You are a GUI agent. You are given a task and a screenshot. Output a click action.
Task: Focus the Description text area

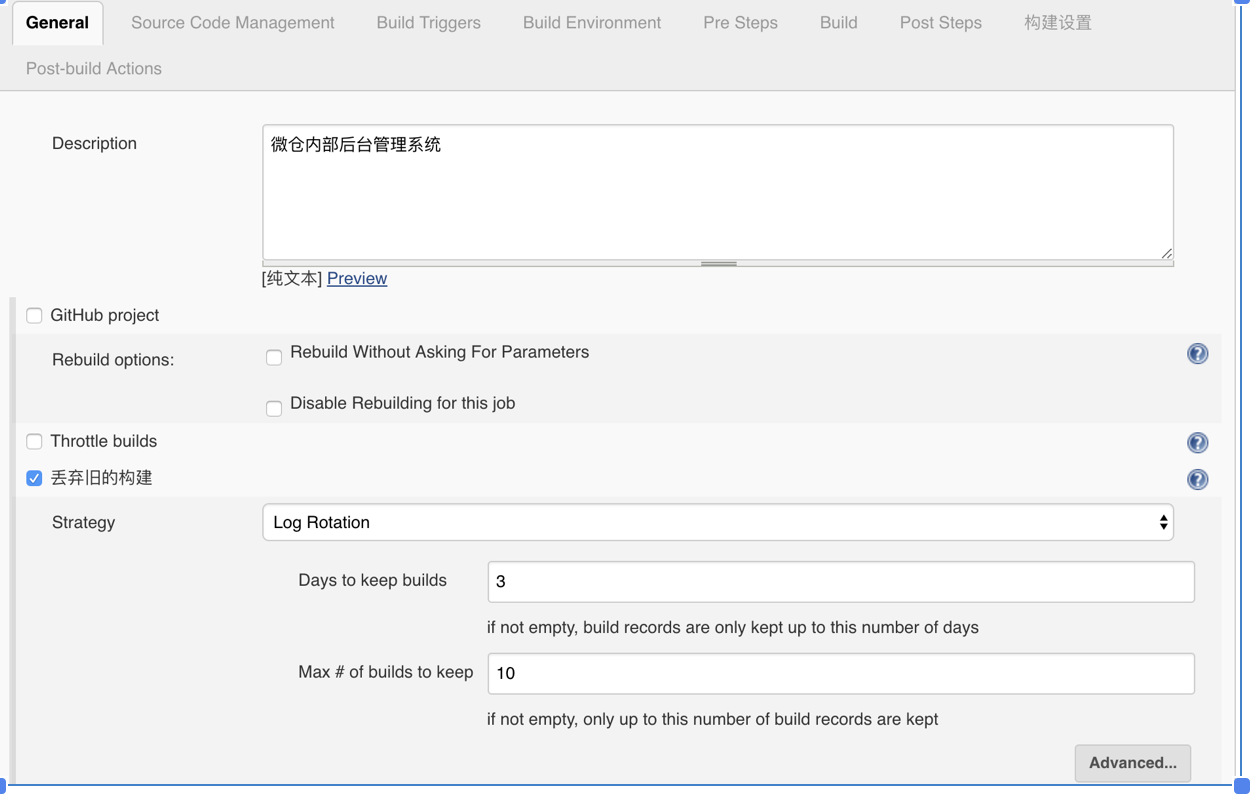point(718,192)
